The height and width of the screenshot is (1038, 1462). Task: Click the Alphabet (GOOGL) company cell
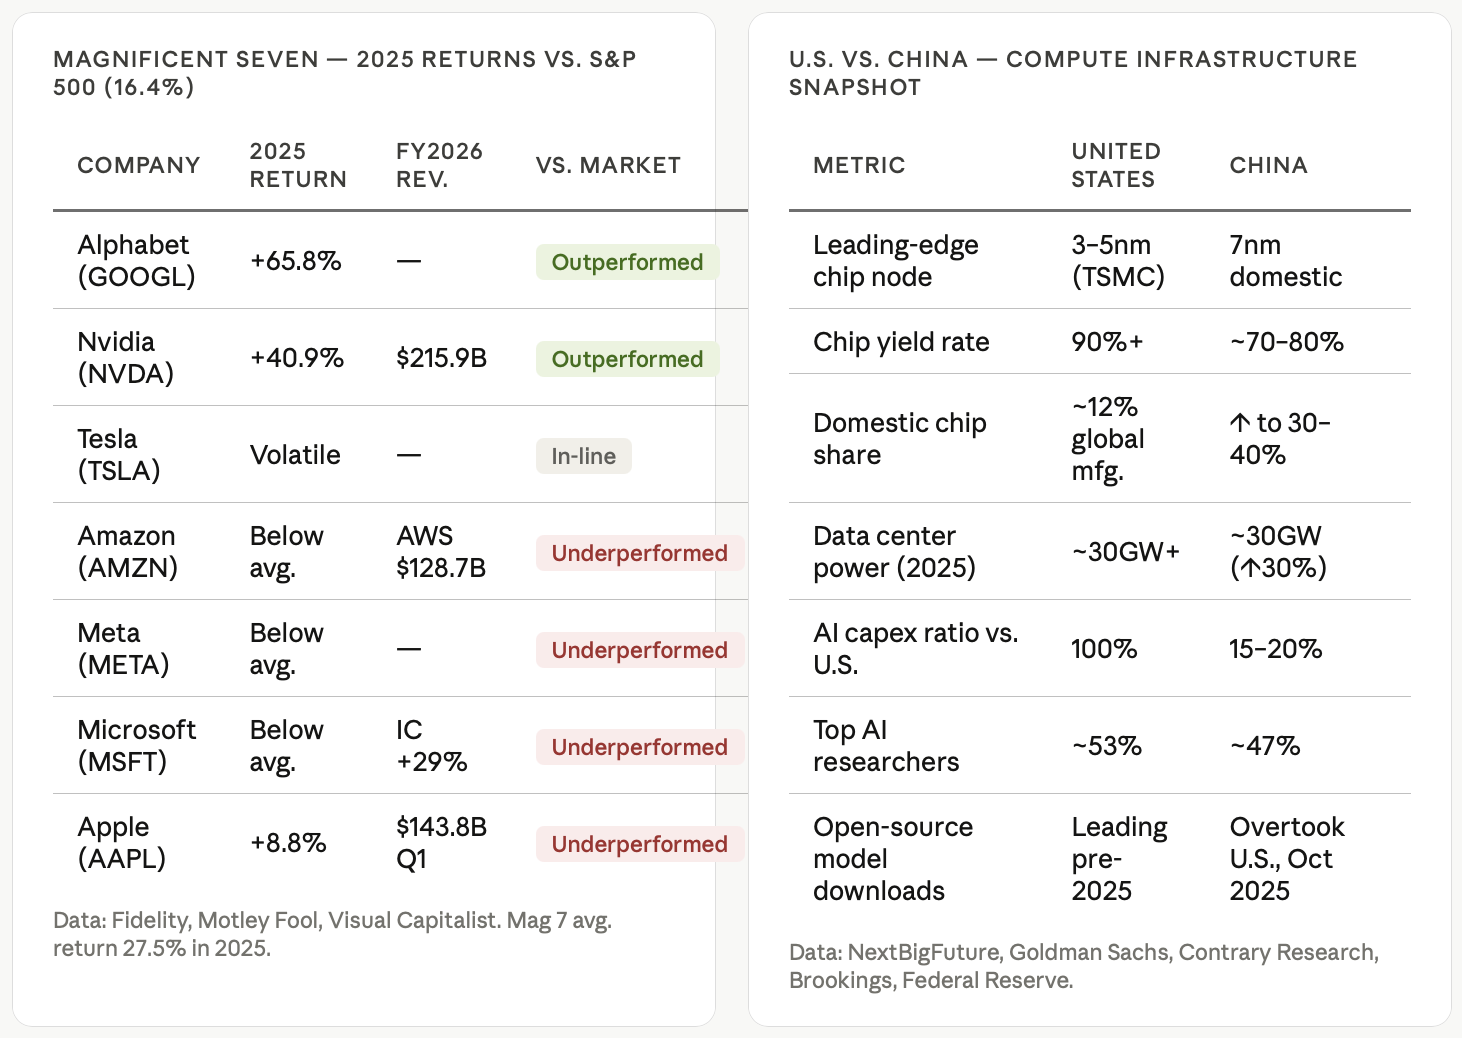point(136,261)
